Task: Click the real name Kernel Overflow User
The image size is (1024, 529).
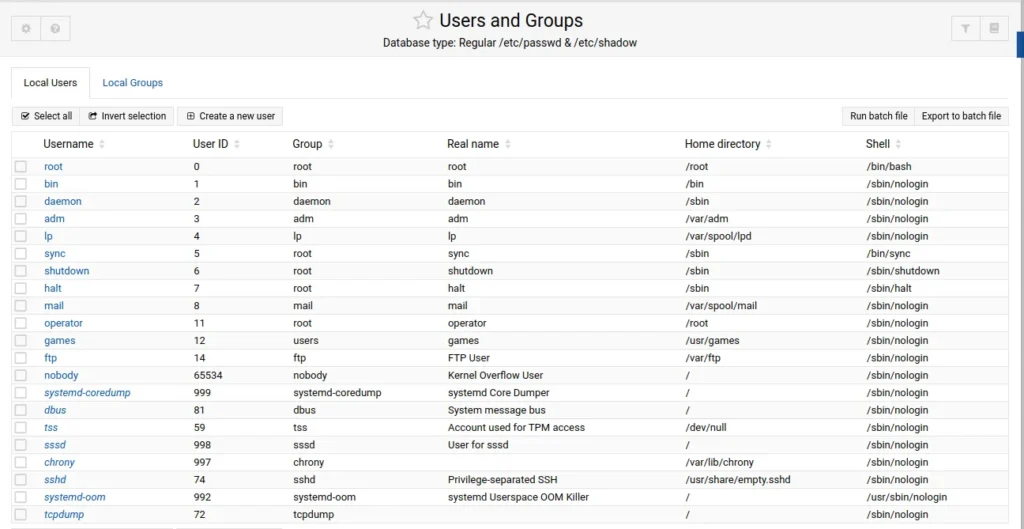Action: 496,376
